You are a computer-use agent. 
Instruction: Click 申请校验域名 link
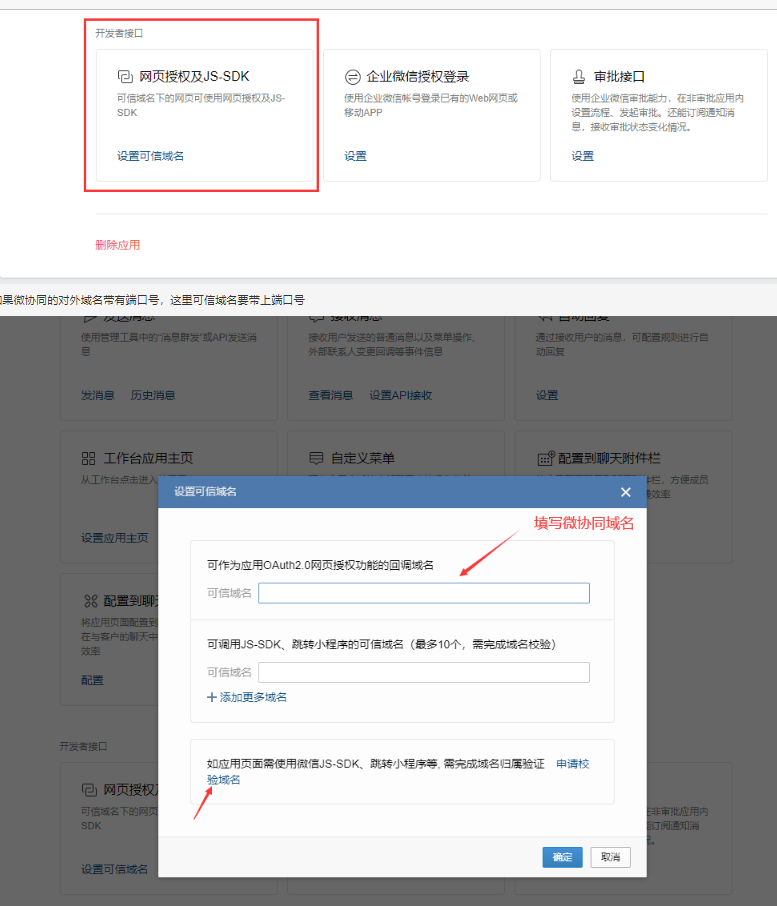[572, 764]
